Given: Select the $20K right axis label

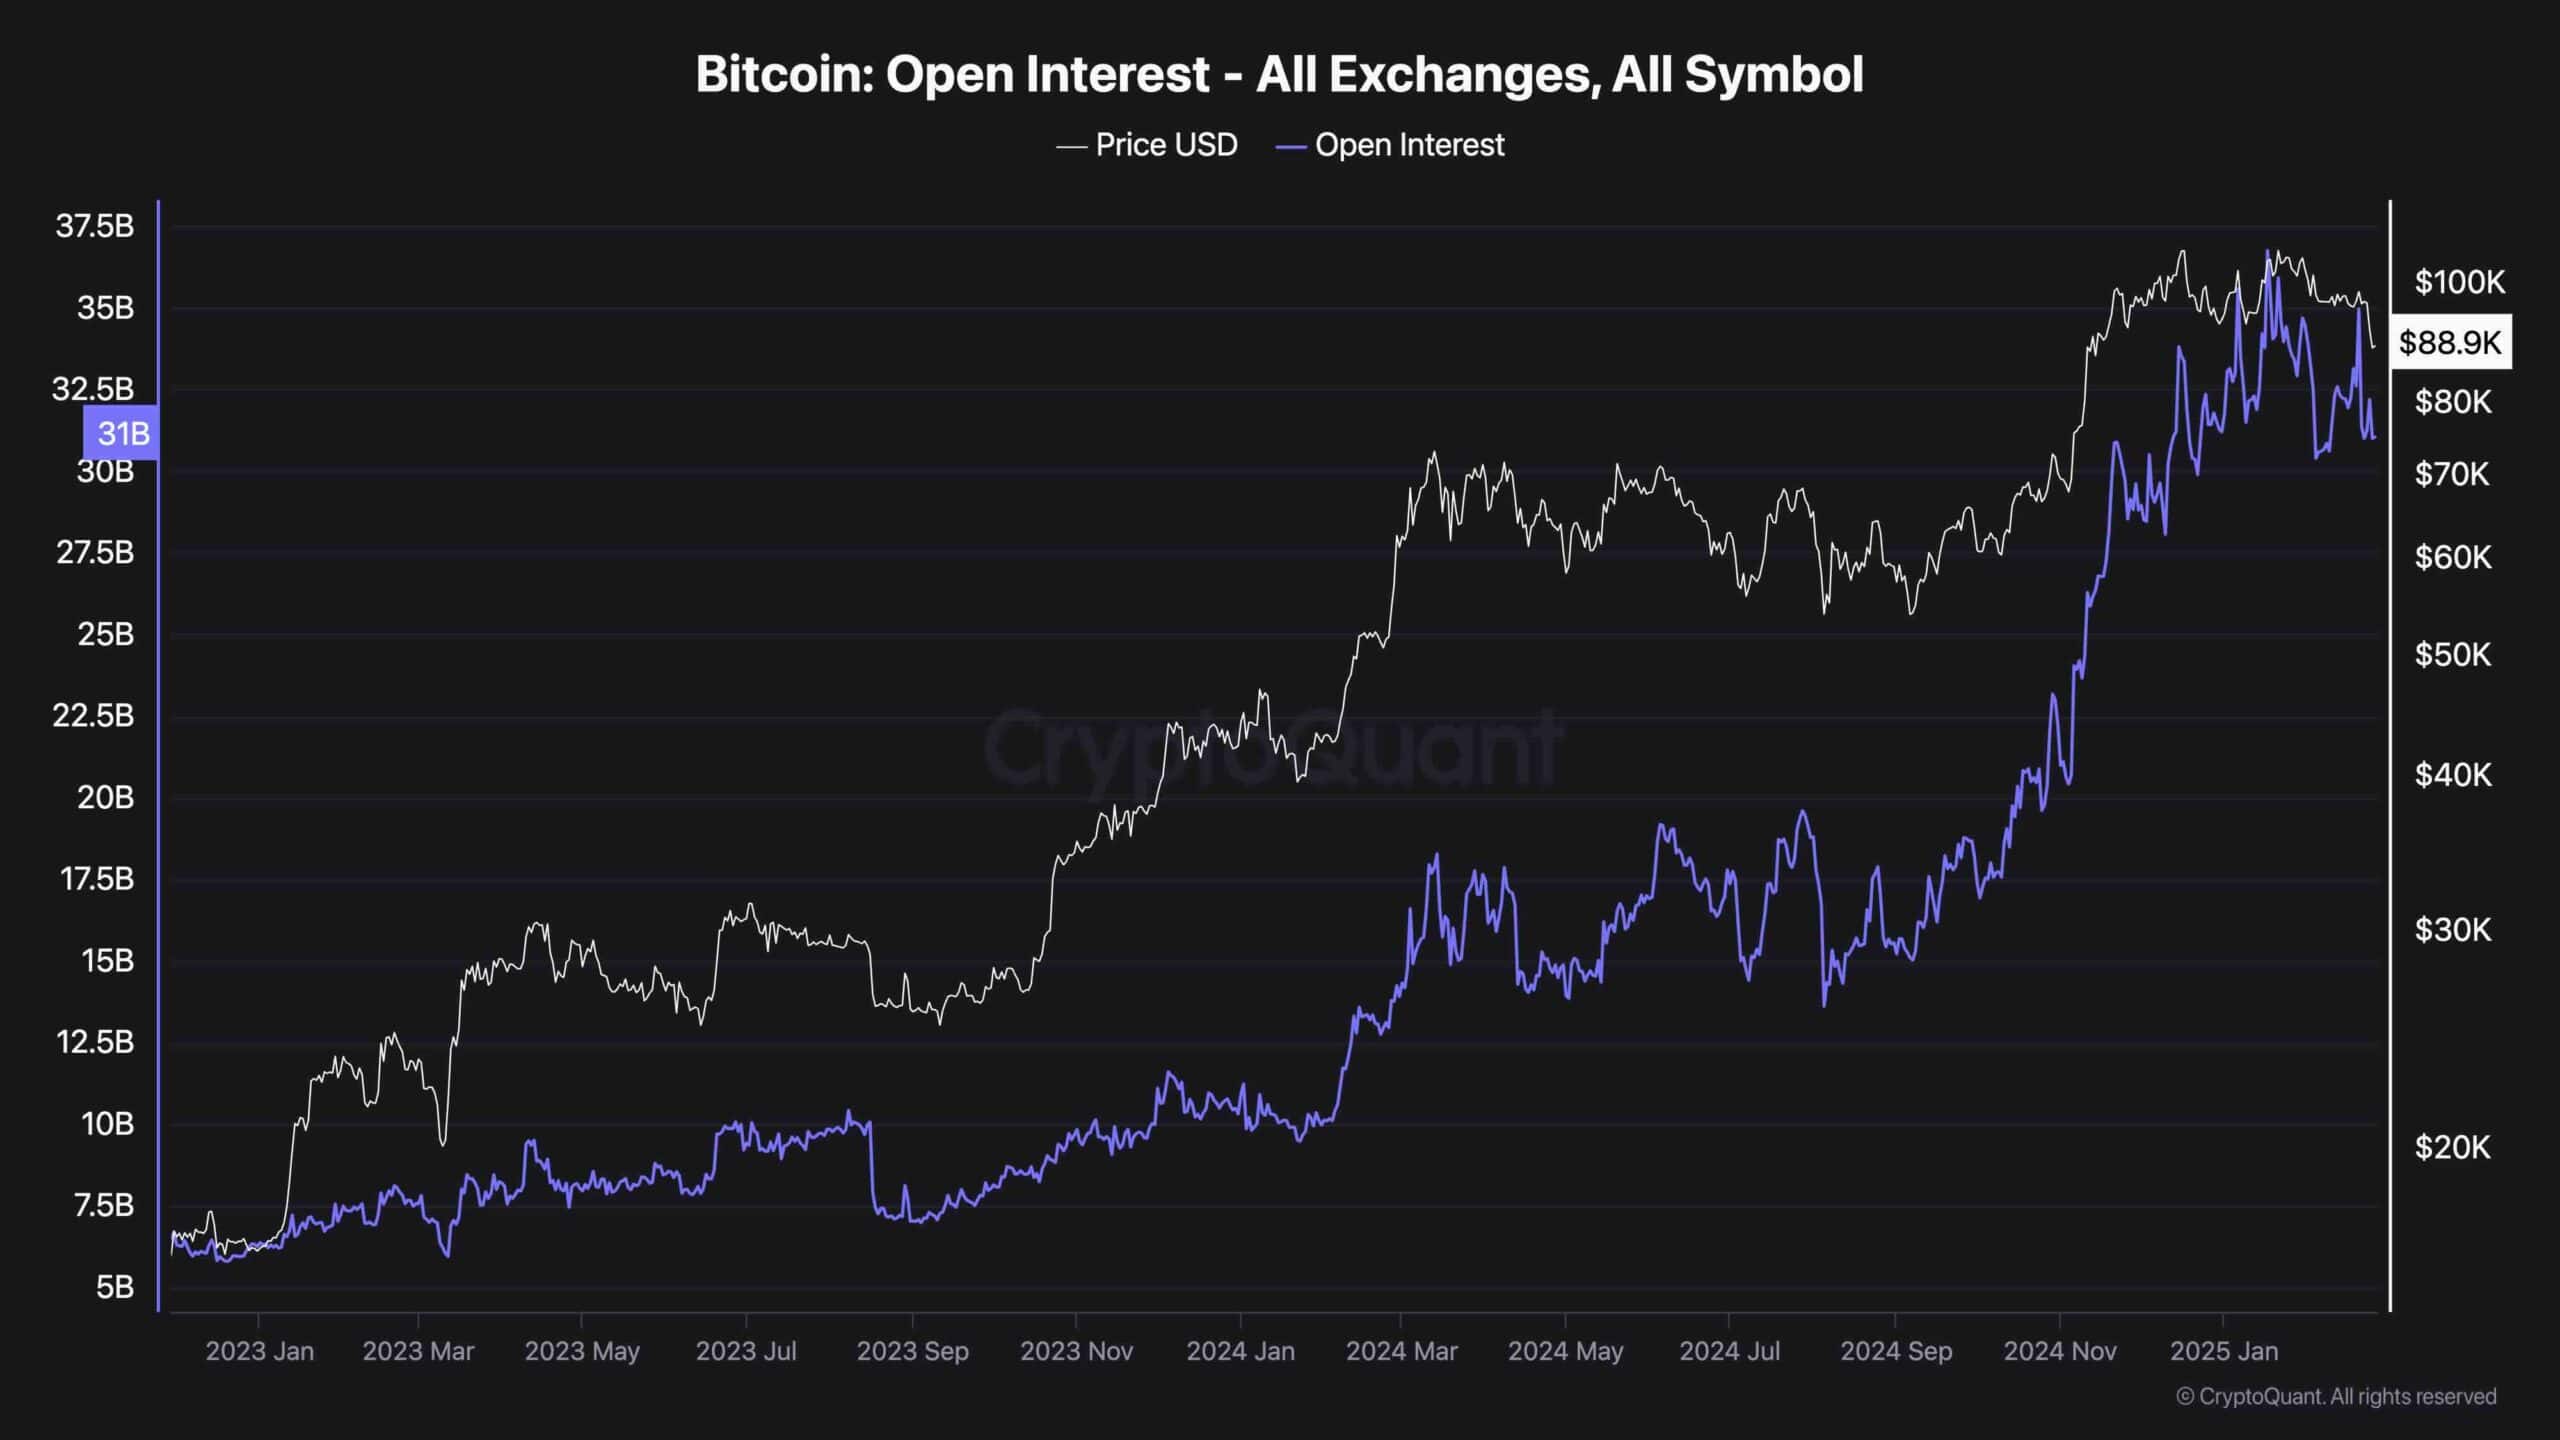Looking at the screenshot, I should click(2452, 1147).
